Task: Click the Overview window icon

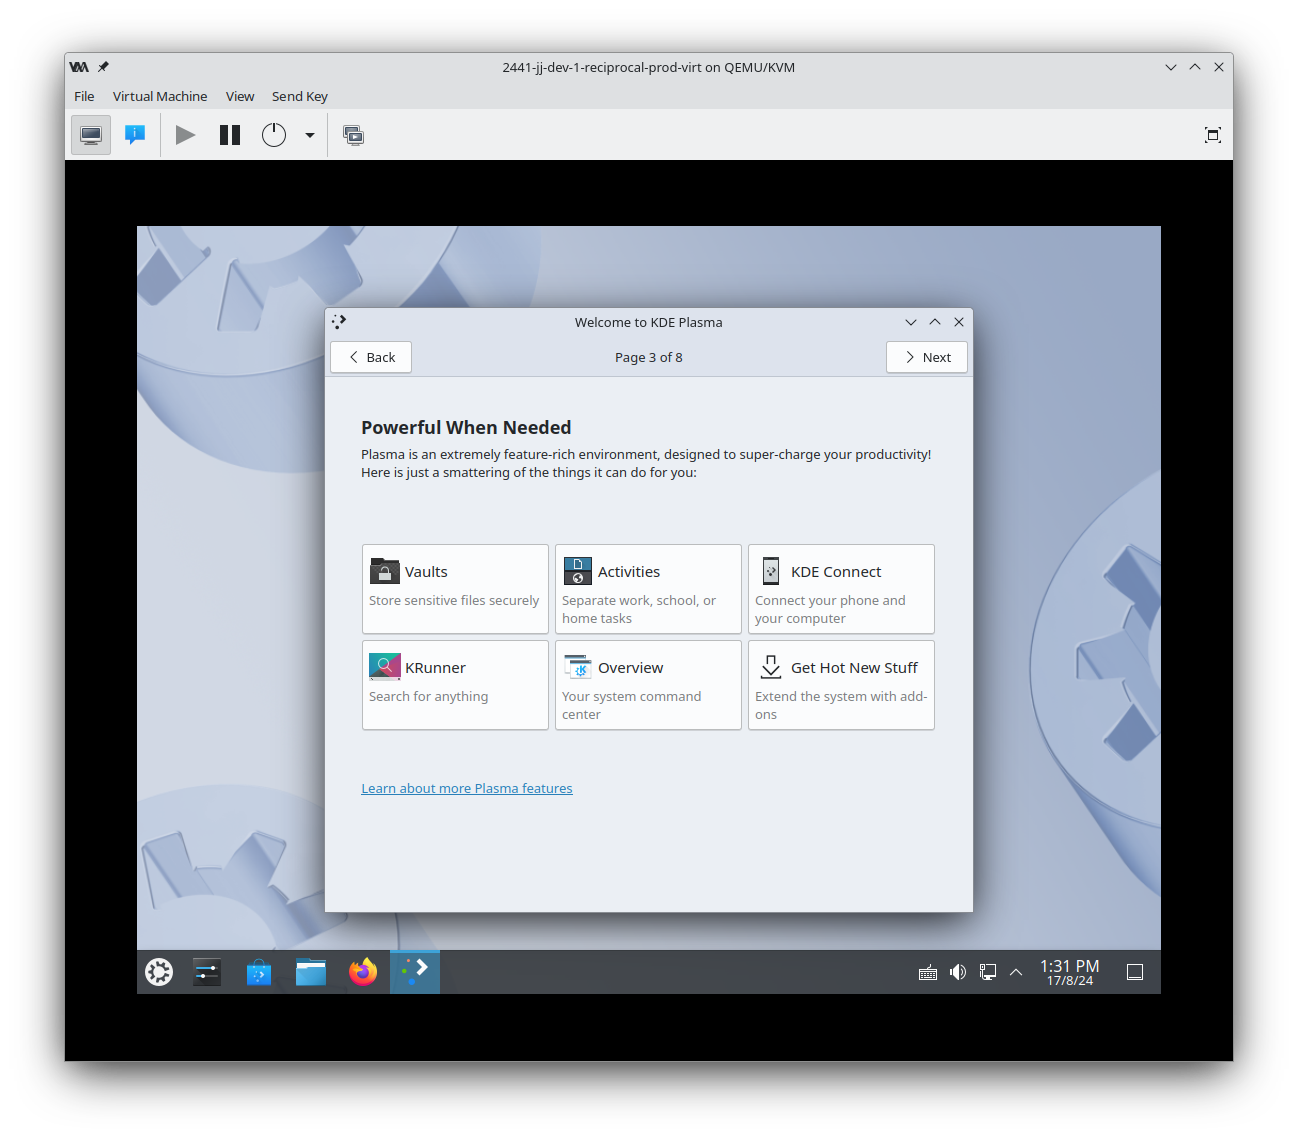Action: tap(578, 667)
